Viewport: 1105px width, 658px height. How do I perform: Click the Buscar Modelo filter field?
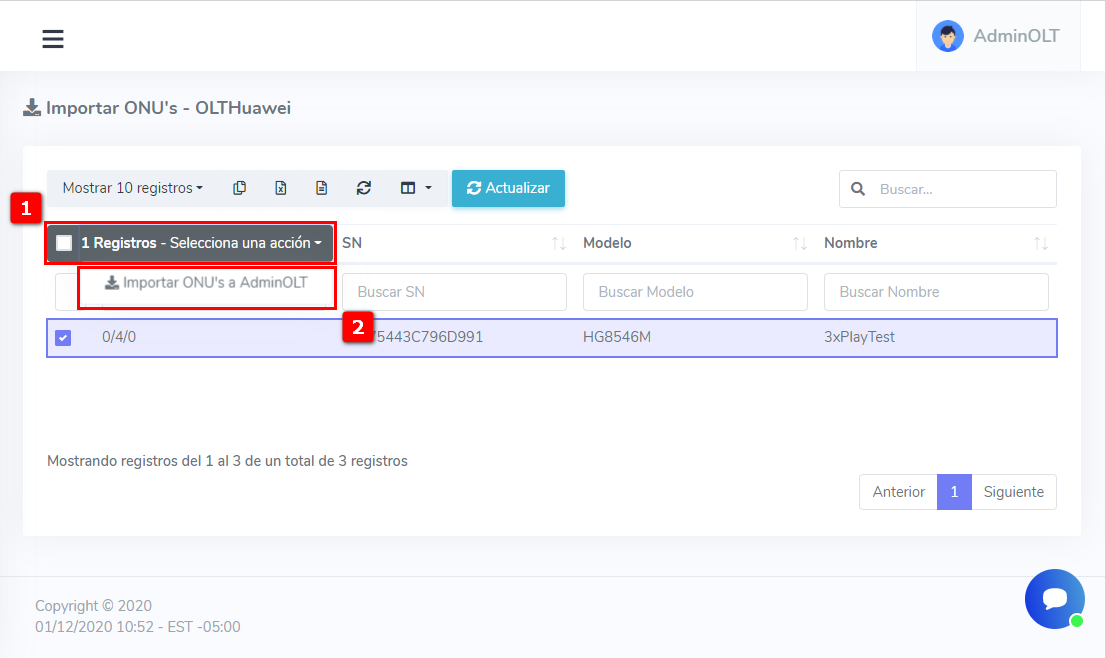[x=695, y=292]
